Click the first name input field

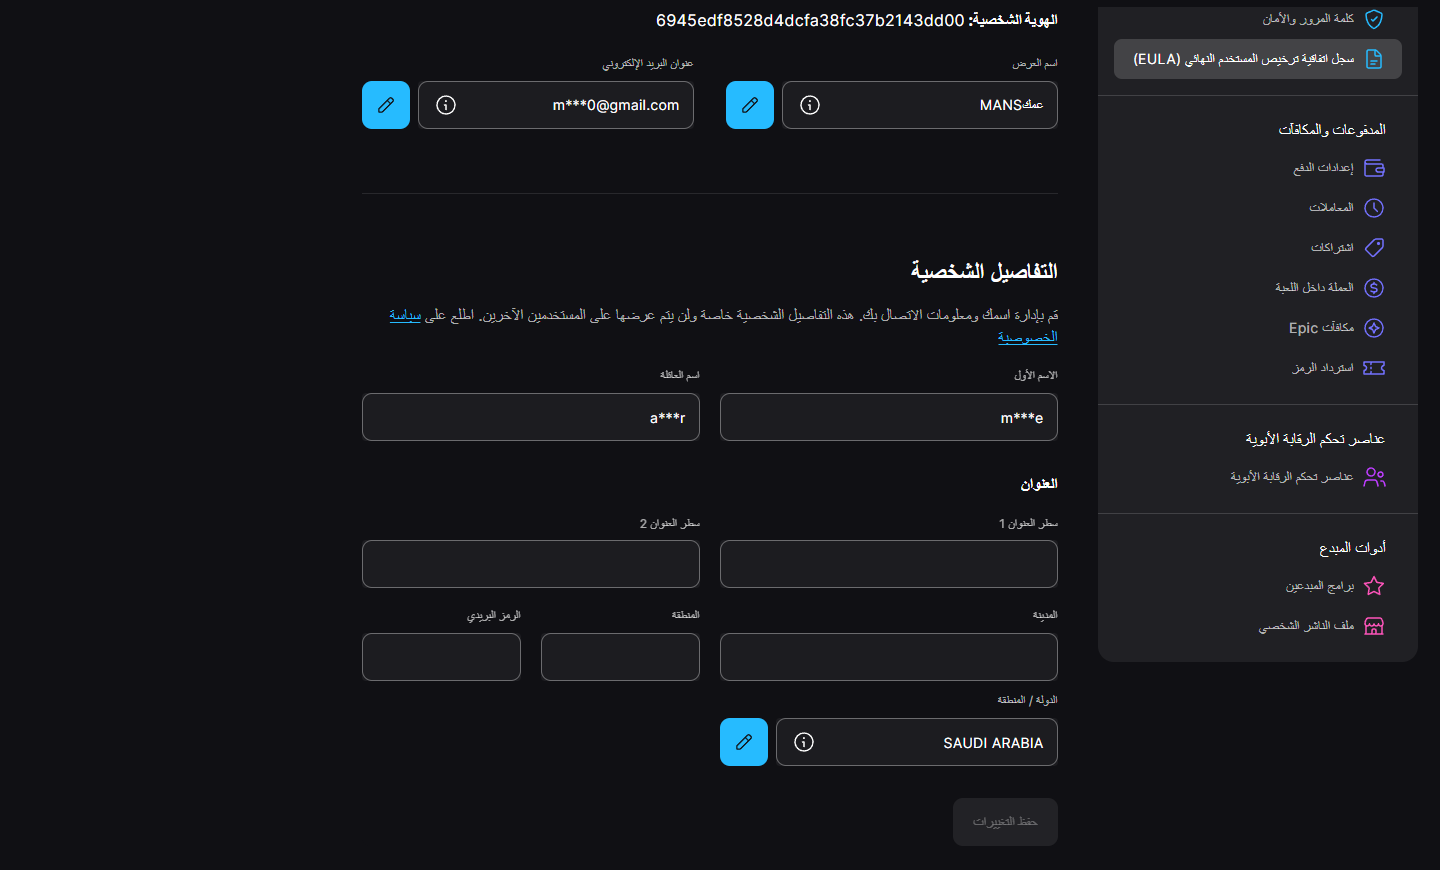tap(888, 417)
